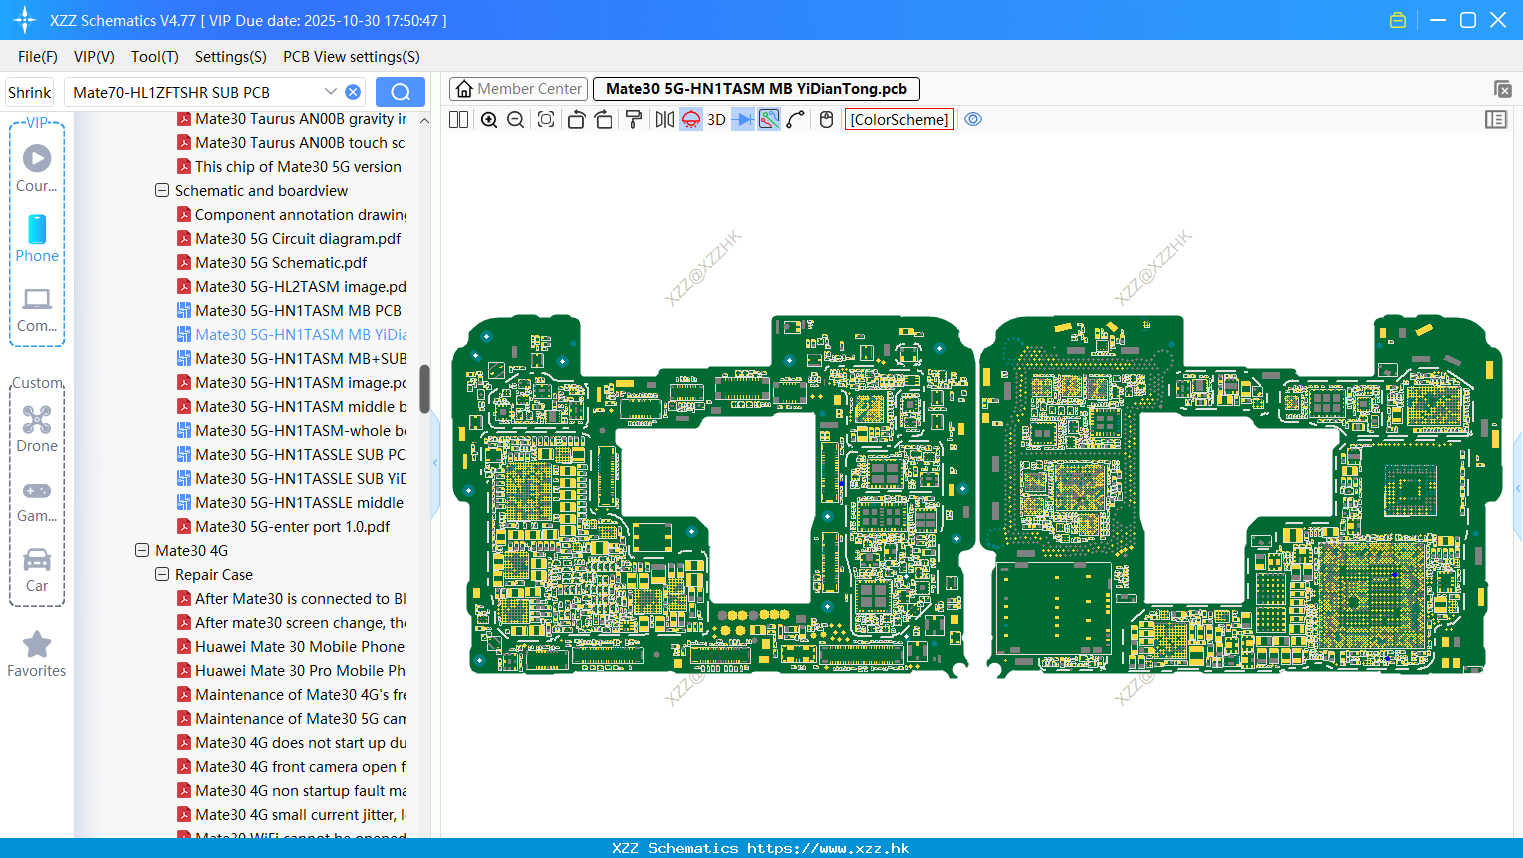Toggle the eye visibility icon
The height and width of the screenshot is (858, 1523).
coord(973,119)
